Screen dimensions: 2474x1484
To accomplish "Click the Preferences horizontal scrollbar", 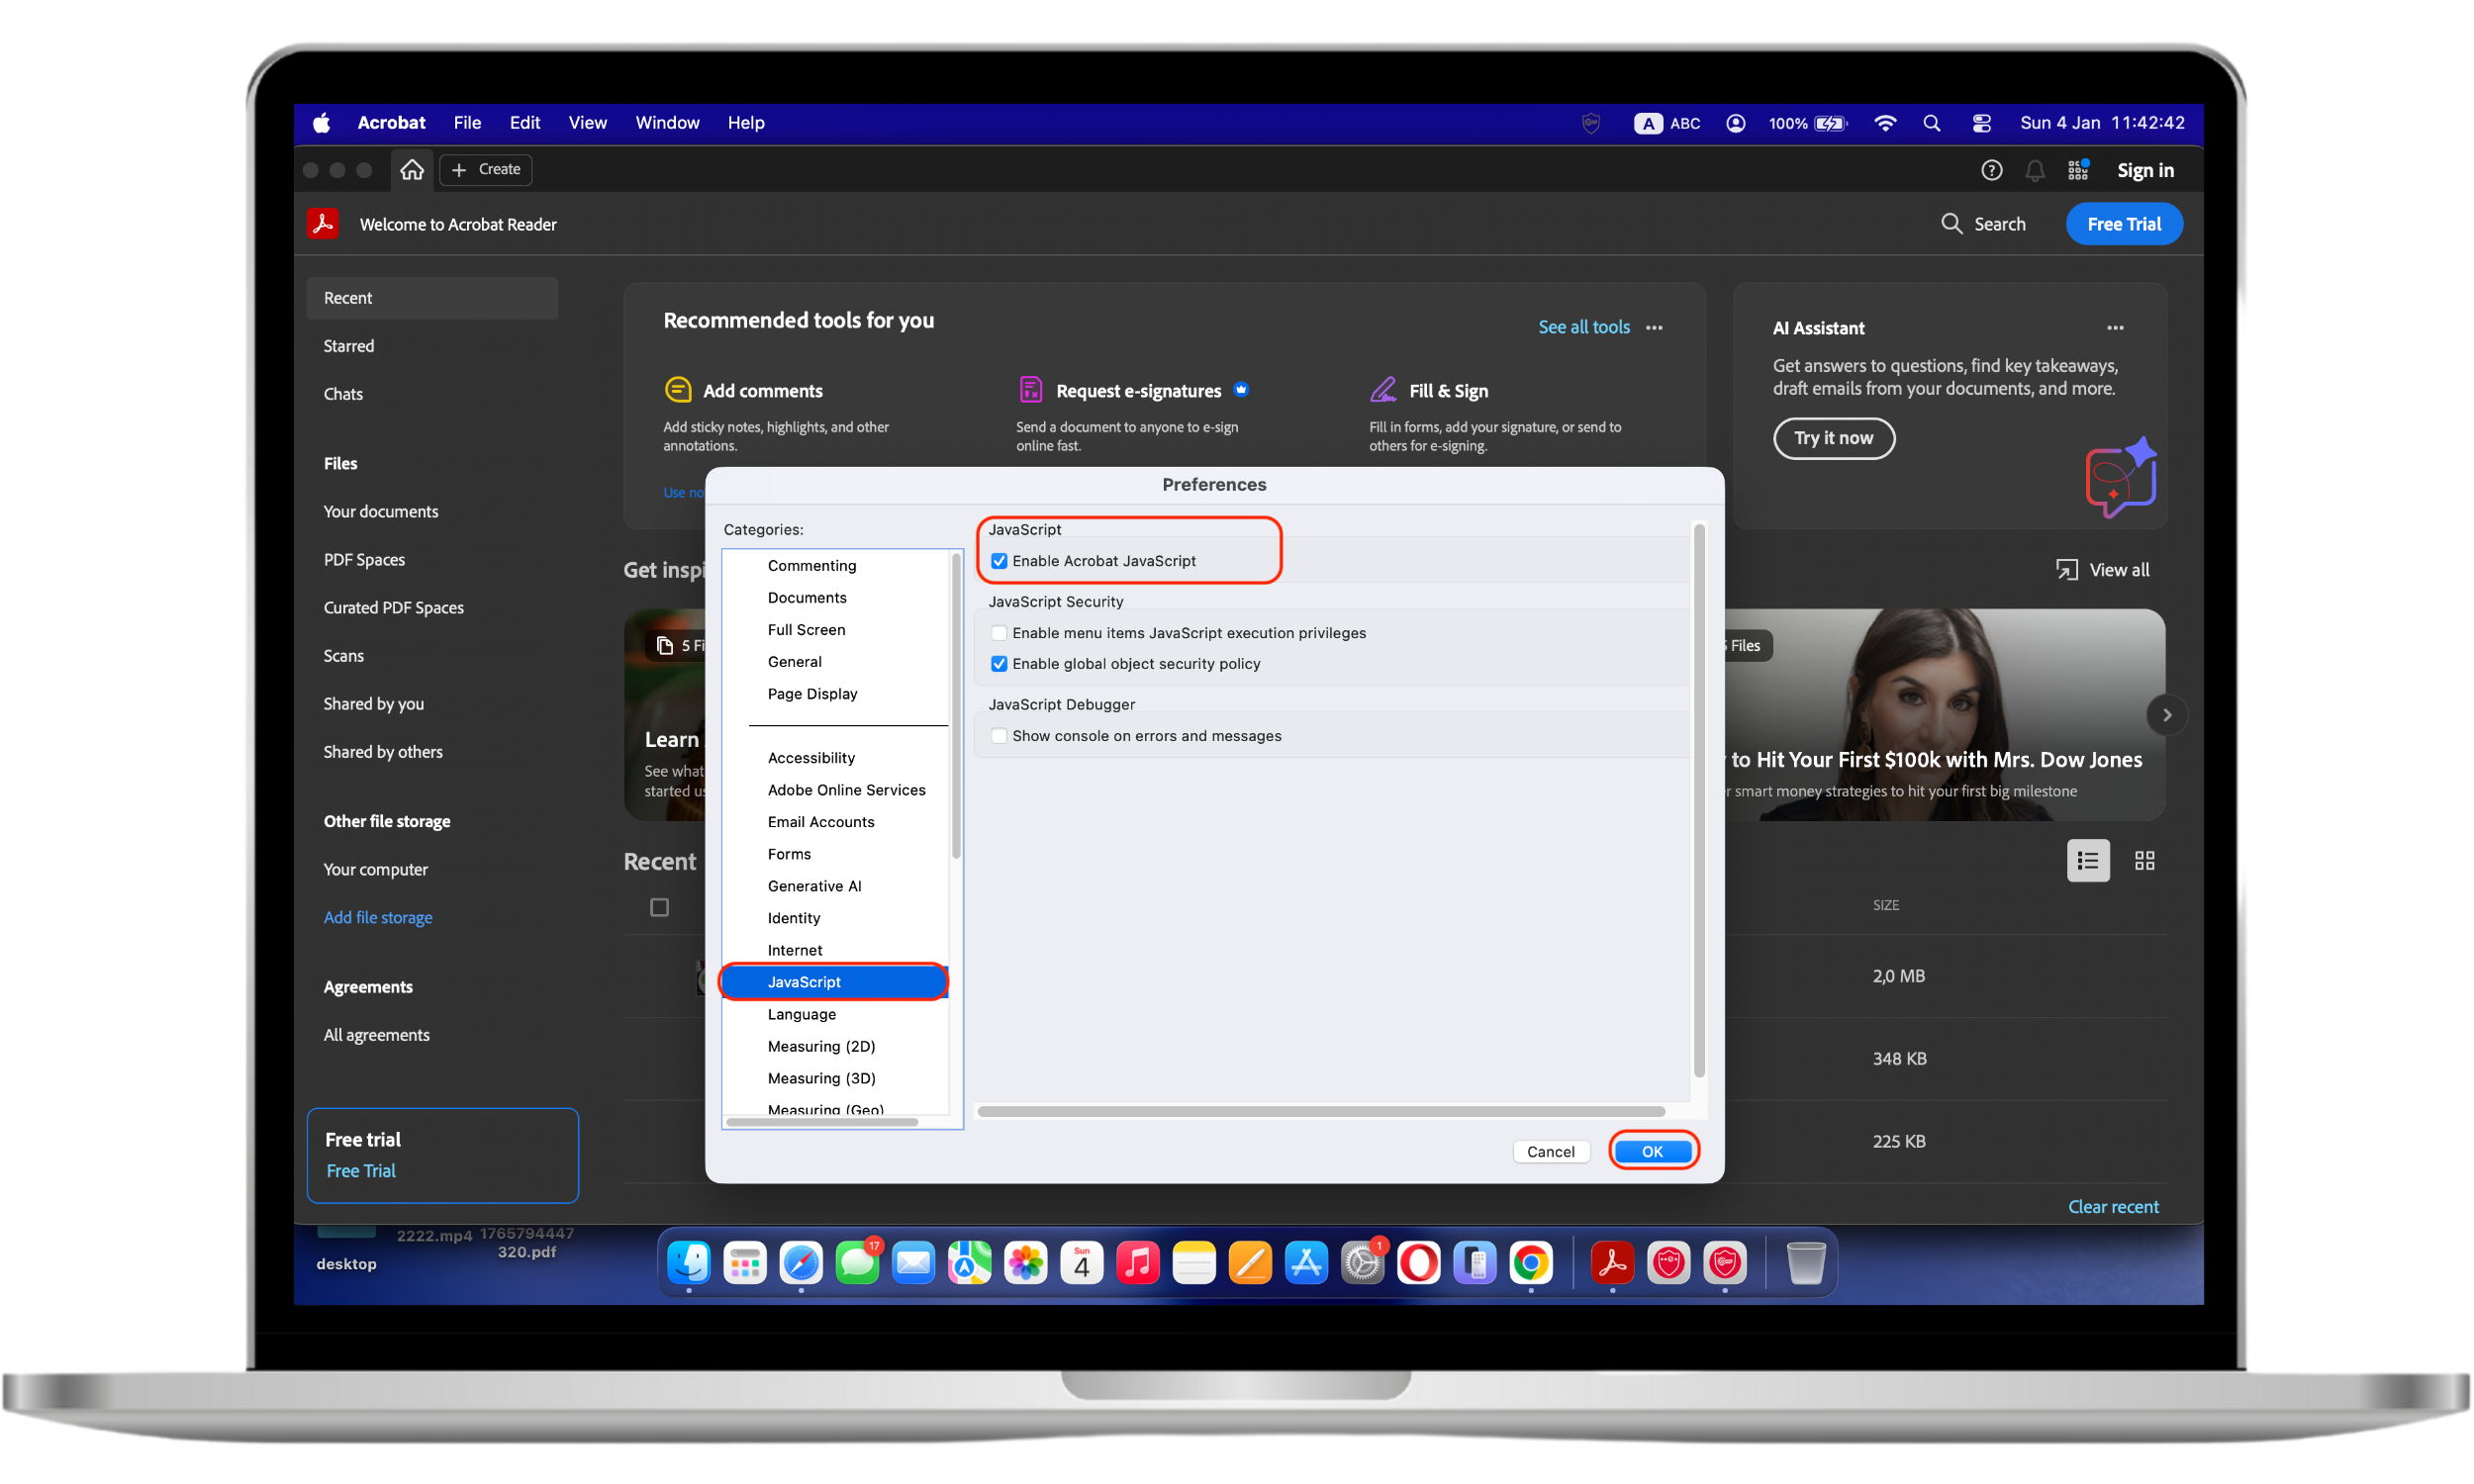I will pos(1320,1111).
